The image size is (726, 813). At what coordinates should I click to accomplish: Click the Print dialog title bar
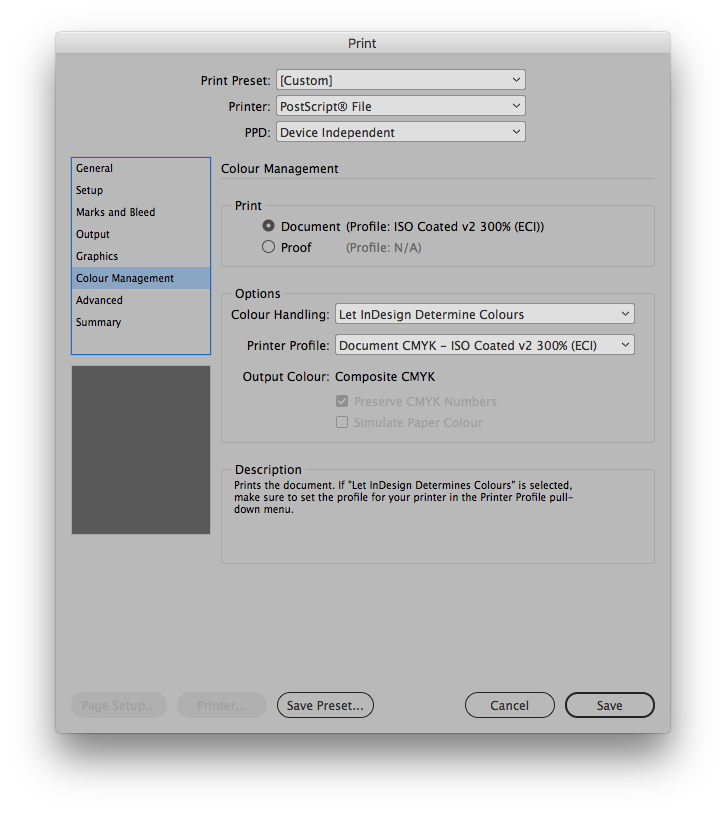tap(362, 43)
